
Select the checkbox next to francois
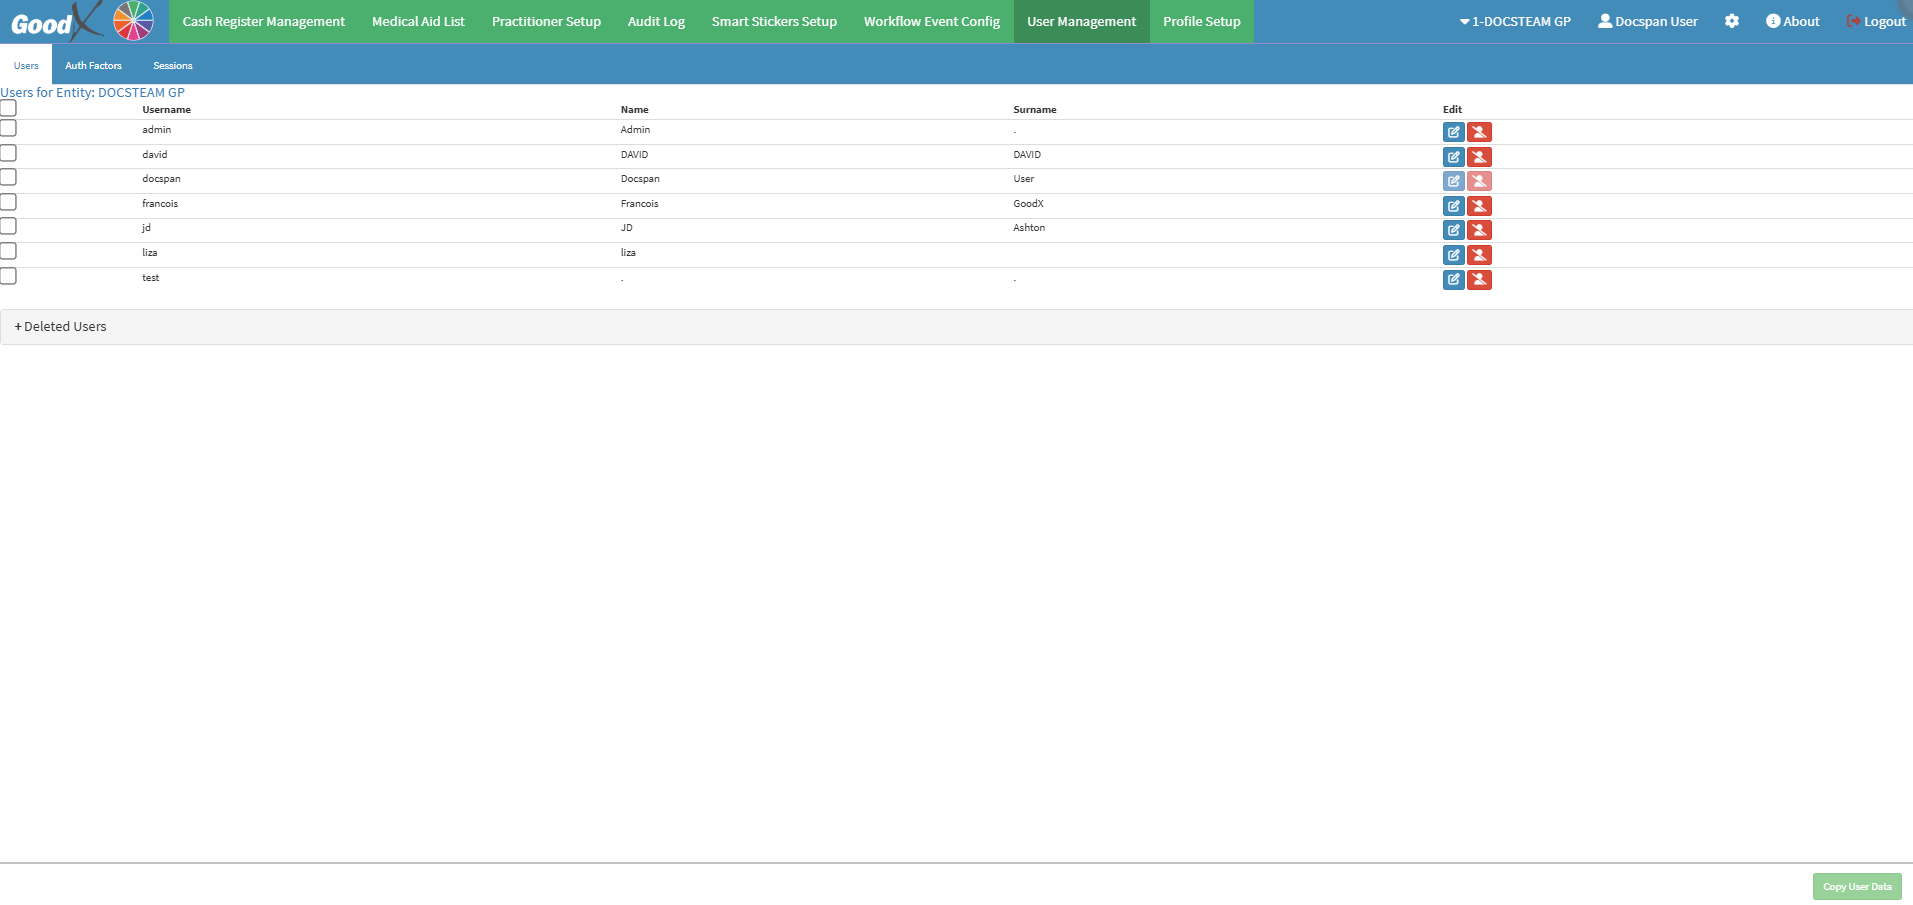point(9,203)
